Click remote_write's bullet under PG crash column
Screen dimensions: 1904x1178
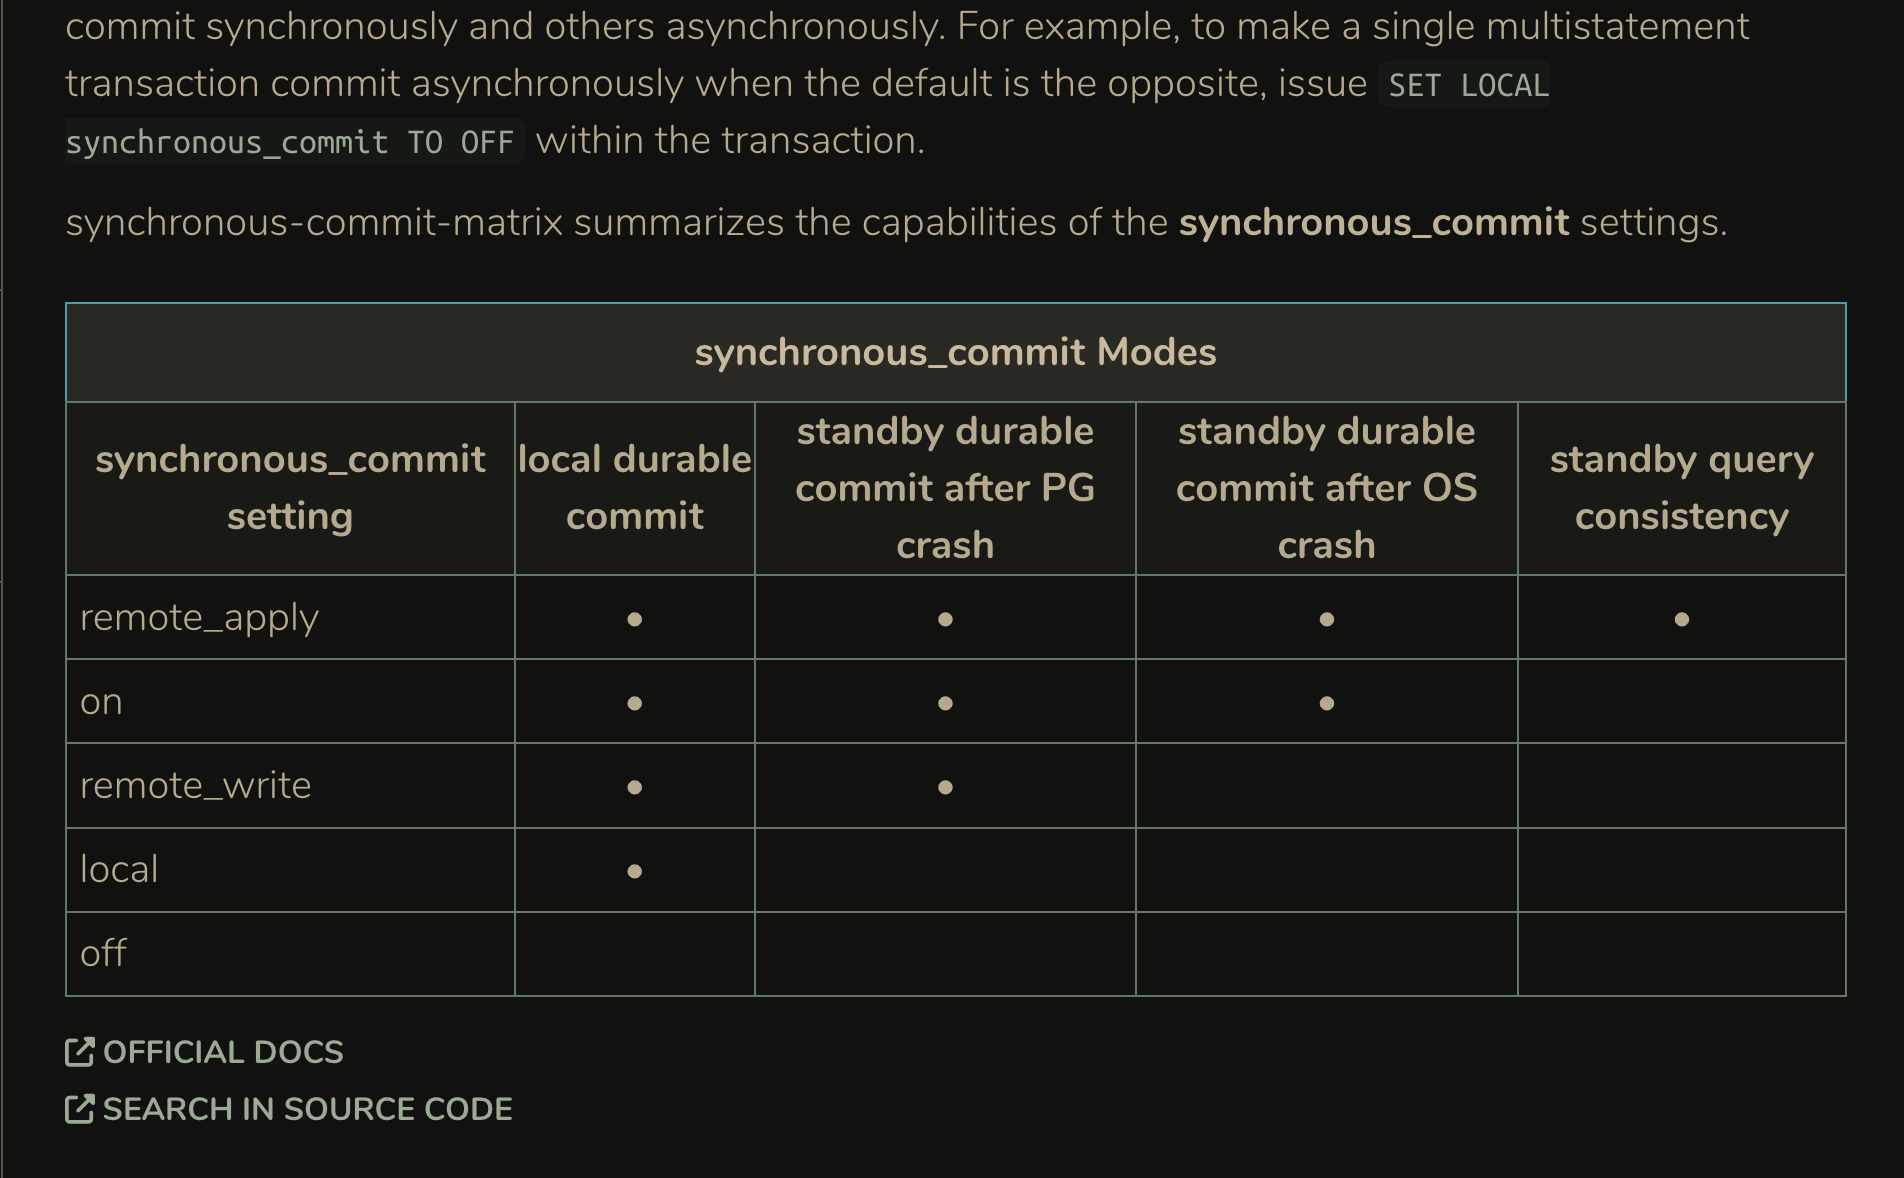point(945,787)
